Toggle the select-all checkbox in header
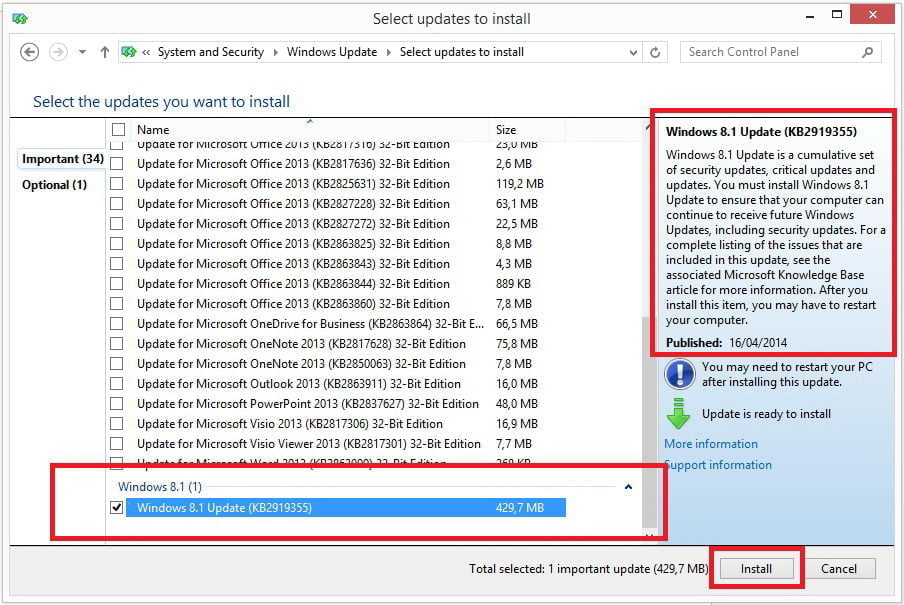904x605 pixels. [118, 130]
